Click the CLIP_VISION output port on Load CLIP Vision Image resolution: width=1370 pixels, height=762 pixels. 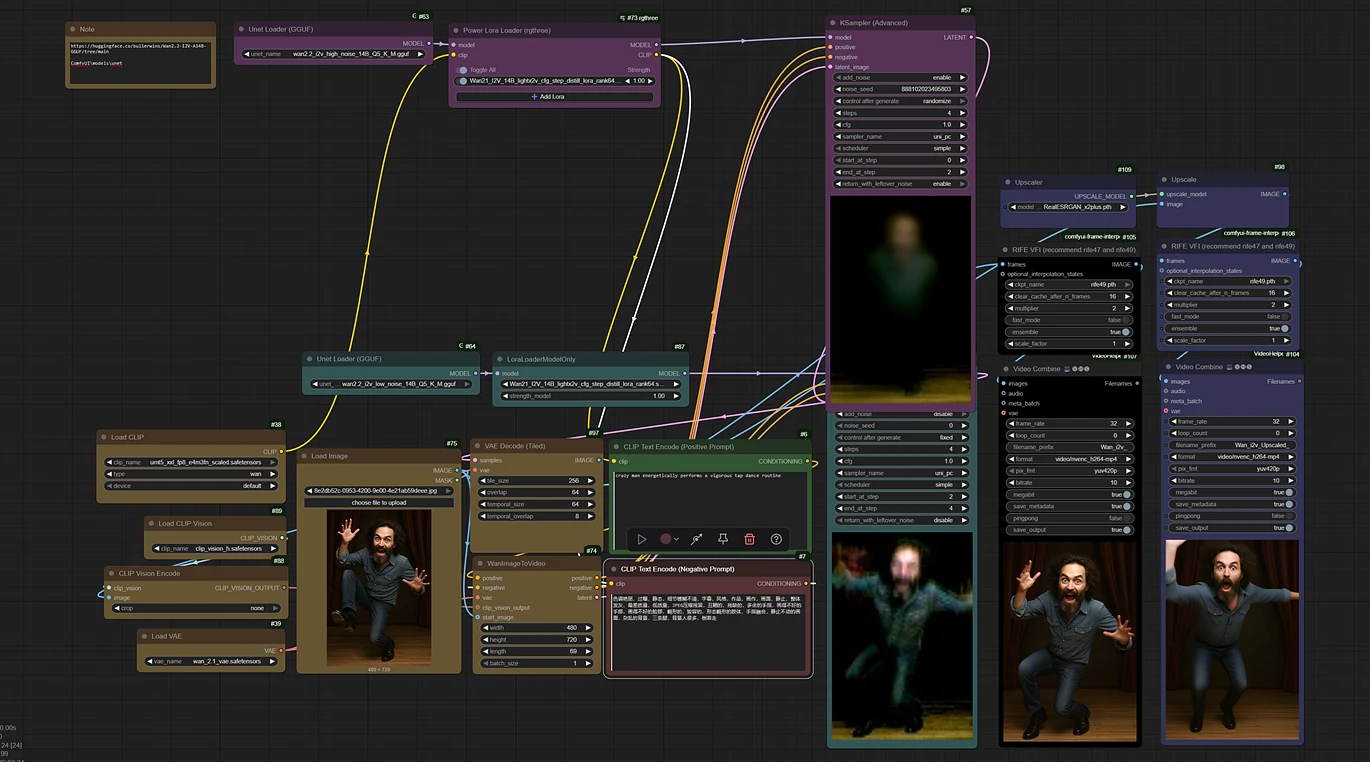(x=282, y=537)
